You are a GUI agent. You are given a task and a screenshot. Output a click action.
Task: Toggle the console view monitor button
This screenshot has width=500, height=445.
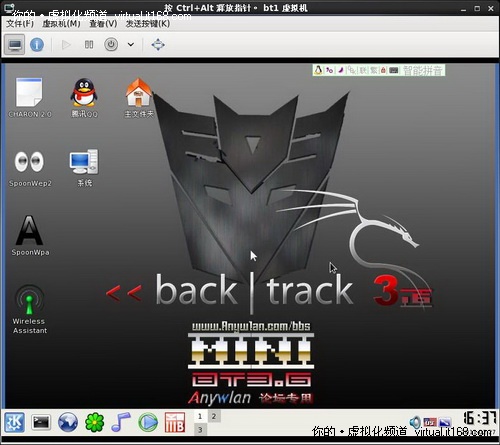(15, 44)
